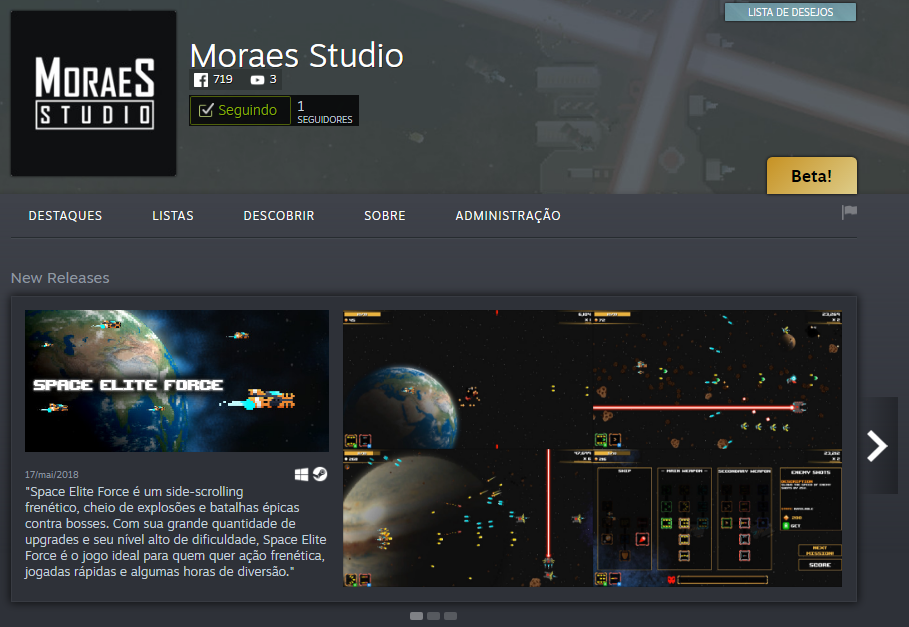This screenshot has height=627, width=909.
Task: Open the DESTAQUES tab
Action: (x=65, y=216)
